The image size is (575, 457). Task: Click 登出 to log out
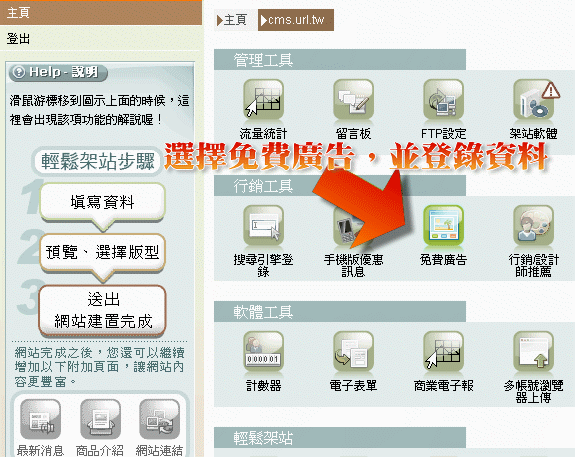(x=18, y=38)
